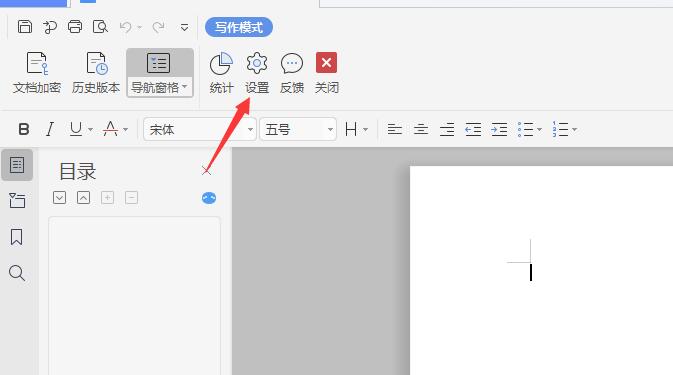This screenshot has width=673, height=375.
Task: Select the bookmark sidebar tab icon
Action: 16,236
